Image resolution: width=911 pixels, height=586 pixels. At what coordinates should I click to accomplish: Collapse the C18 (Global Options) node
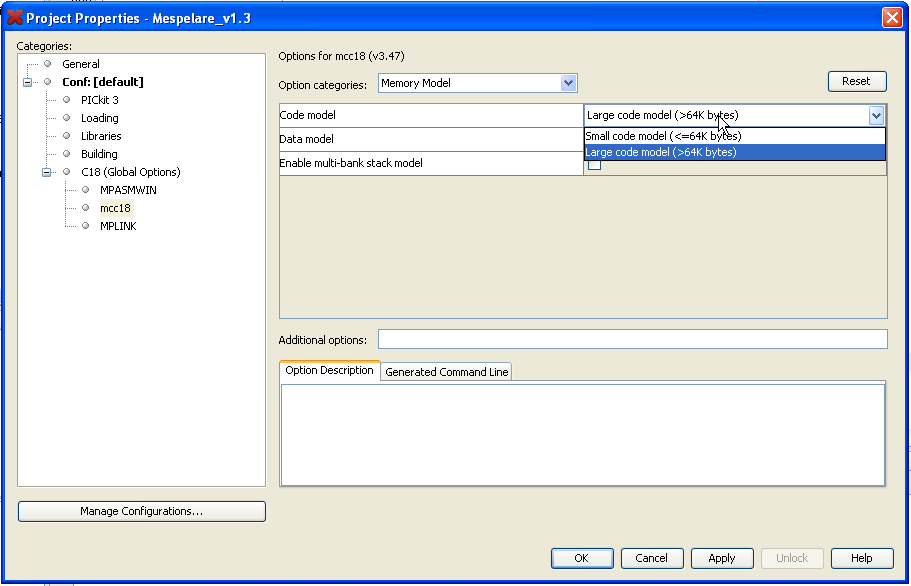tap(47, 172)
